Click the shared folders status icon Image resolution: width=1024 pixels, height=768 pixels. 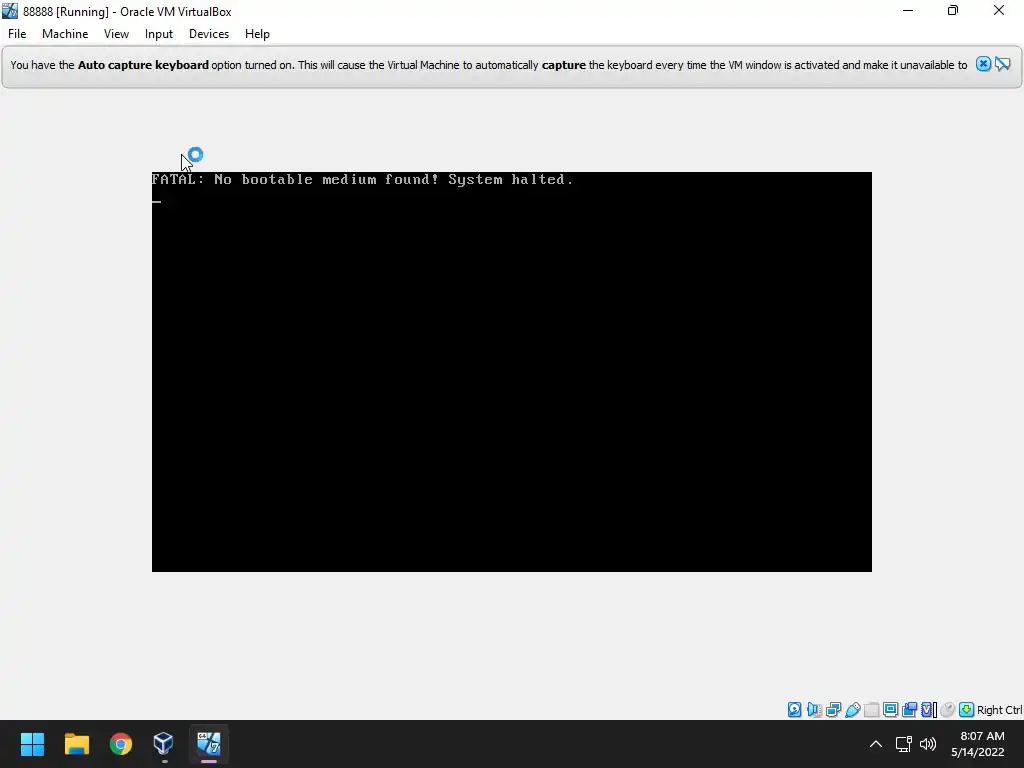click(x=871, y=710)
